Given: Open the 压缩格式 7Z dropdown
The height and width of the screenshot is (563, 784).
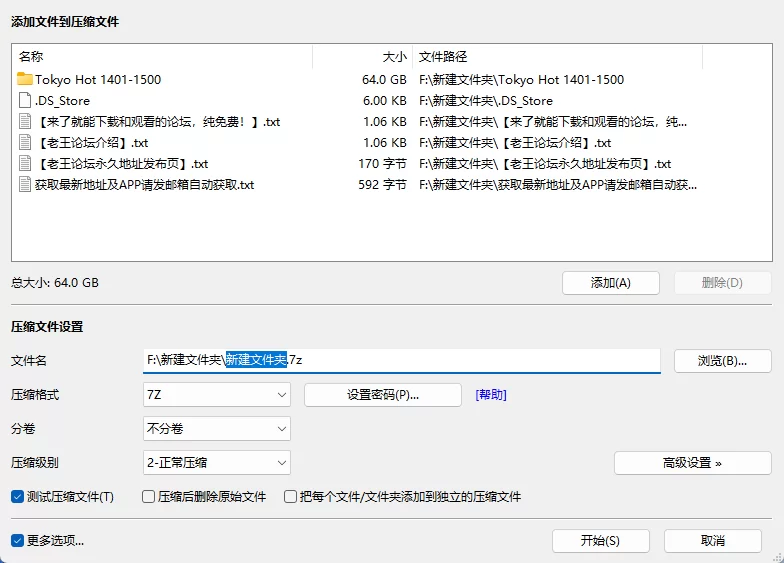Looking at the screenshot, I should tap(216, 394).
